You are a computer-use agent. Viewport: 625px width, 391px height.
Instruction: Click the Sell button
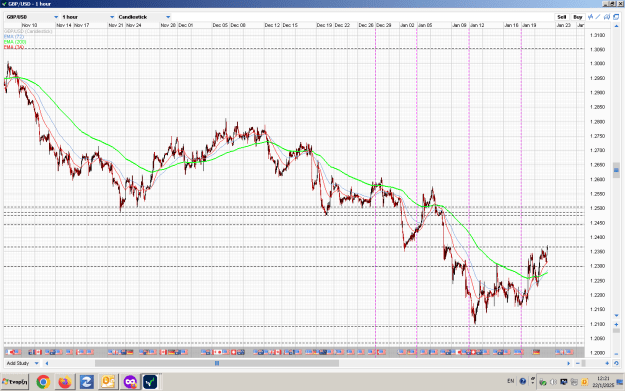point(562,17)
